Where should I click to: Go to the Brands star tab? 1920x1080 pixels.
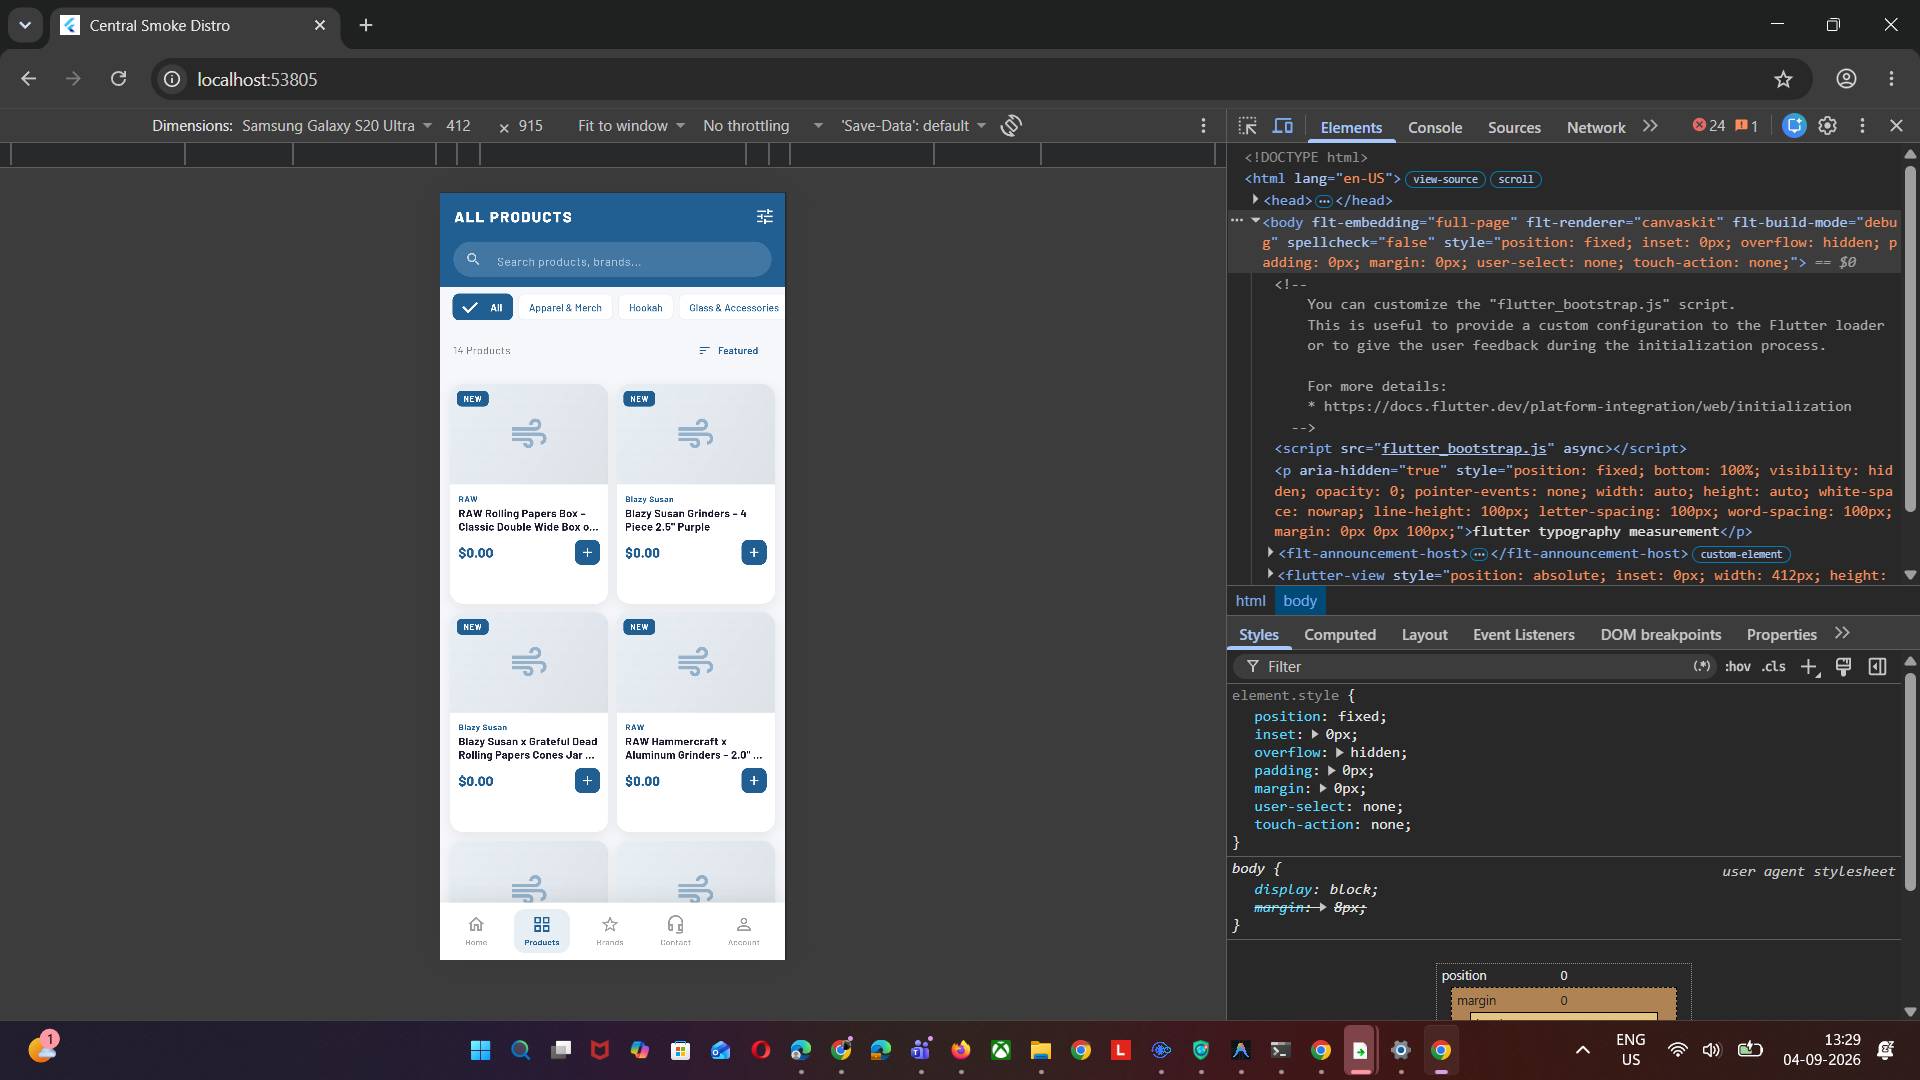click(610, 930)
